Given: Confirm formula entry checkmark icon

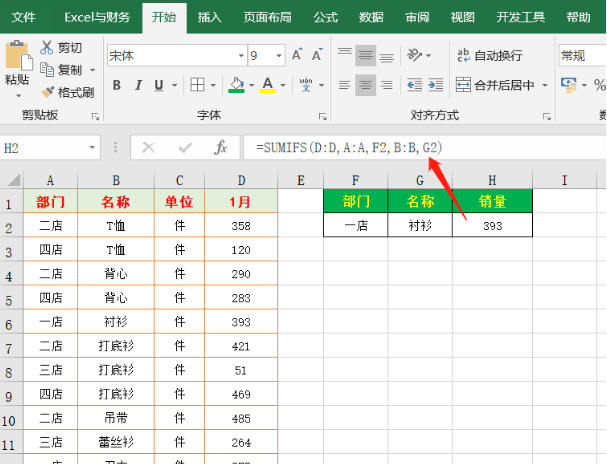Looking at the screenshot, I should 185,147.
